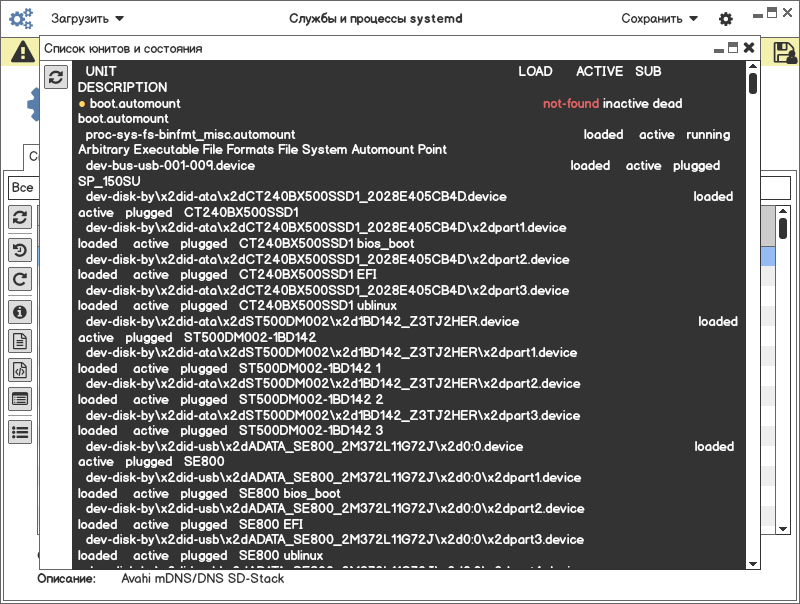Click the systemd gears application icon
The image size is (800, 604).
[20, 18]
